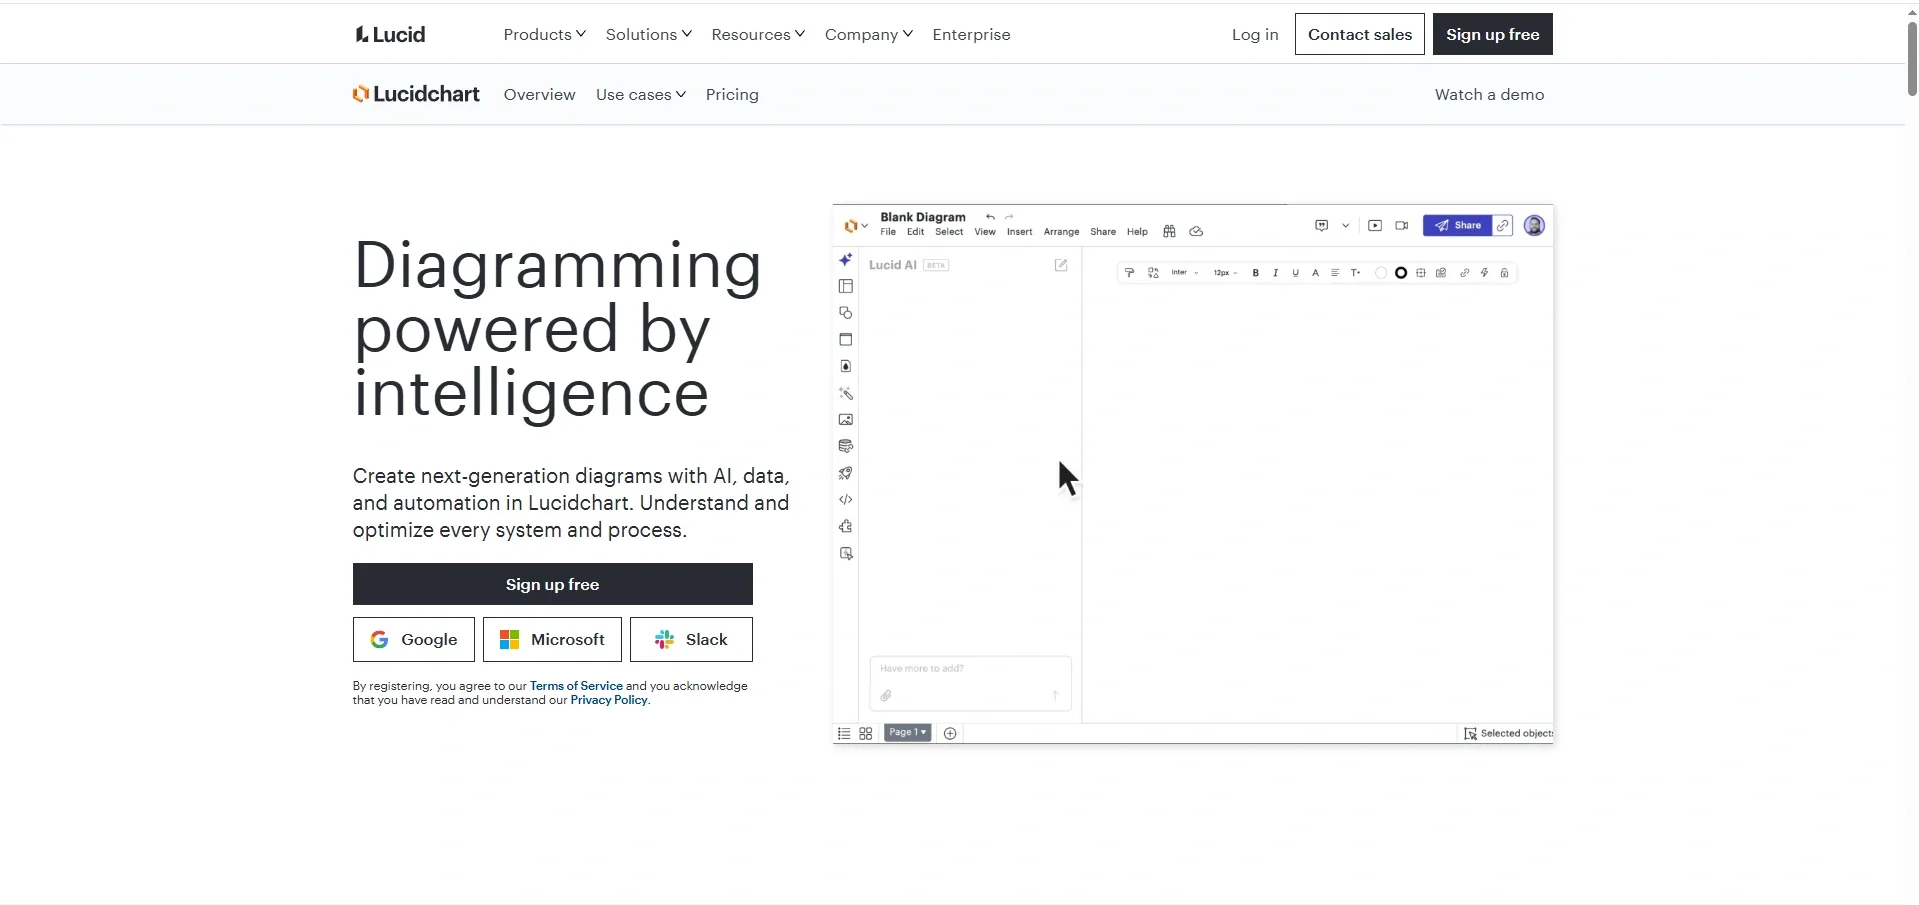Screen dimensions: 1919x905
Task: Toggle bold text formatting
Action: tap(1255, 272)
